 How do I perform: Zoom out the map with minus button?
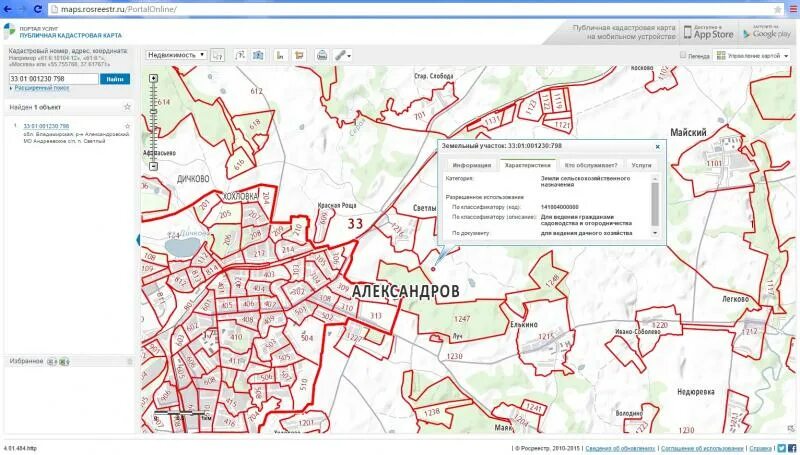point(154,166)
